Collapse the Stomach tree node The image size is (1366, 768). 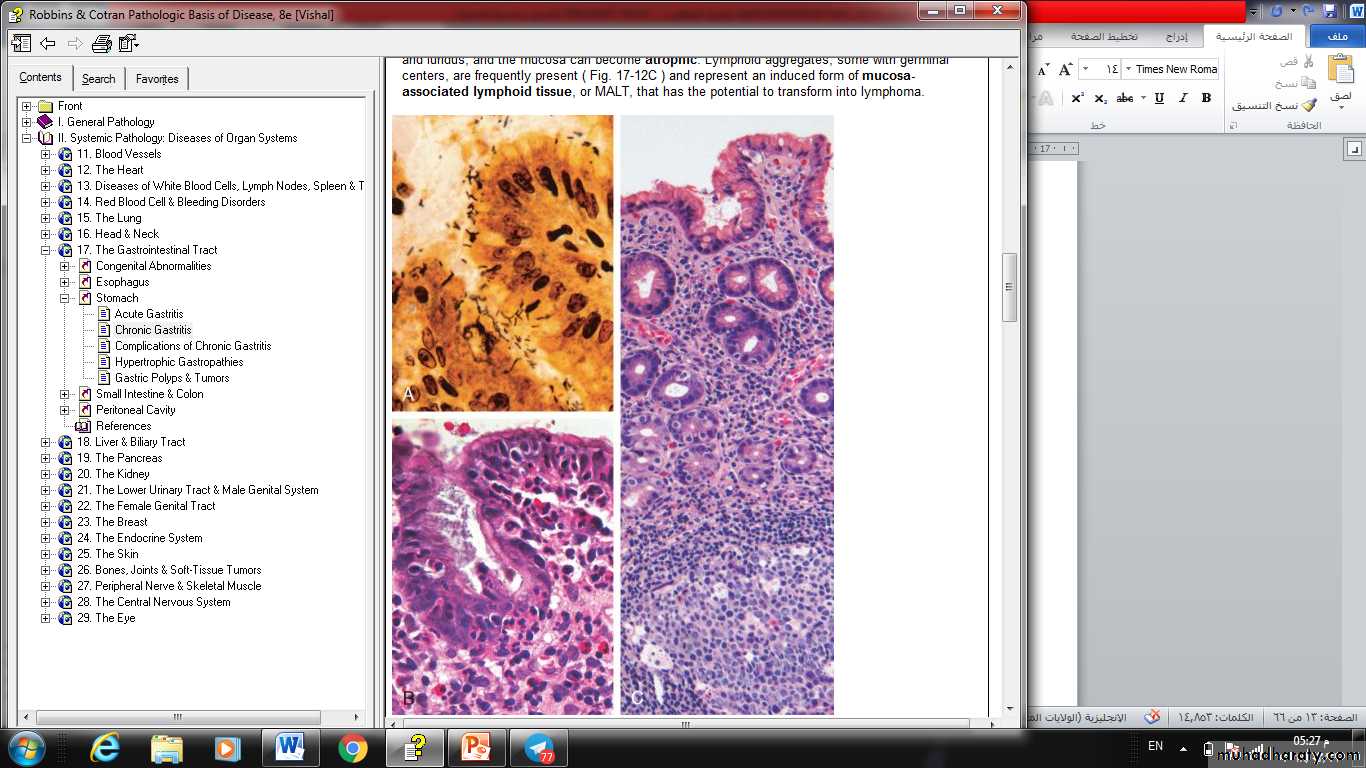65,298
